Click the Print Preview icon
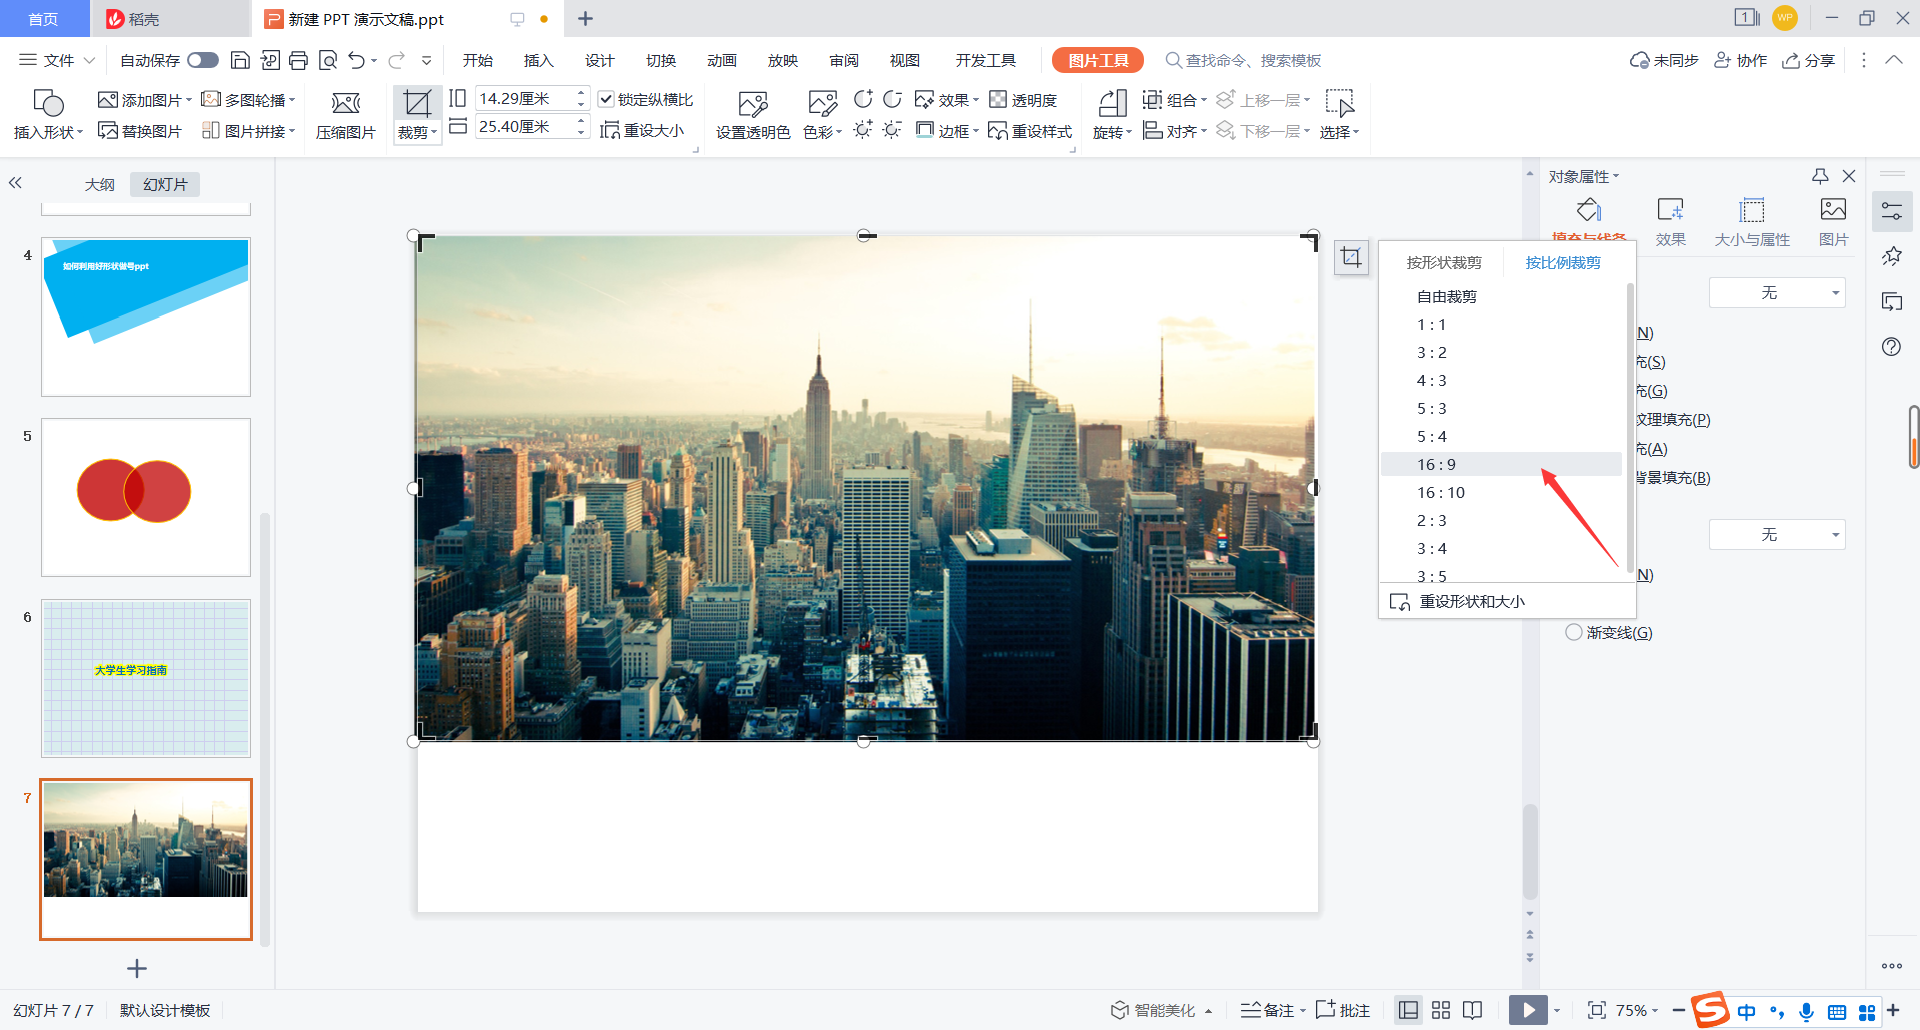The width and height of the screenshot is (1920, 1030). 327,60
